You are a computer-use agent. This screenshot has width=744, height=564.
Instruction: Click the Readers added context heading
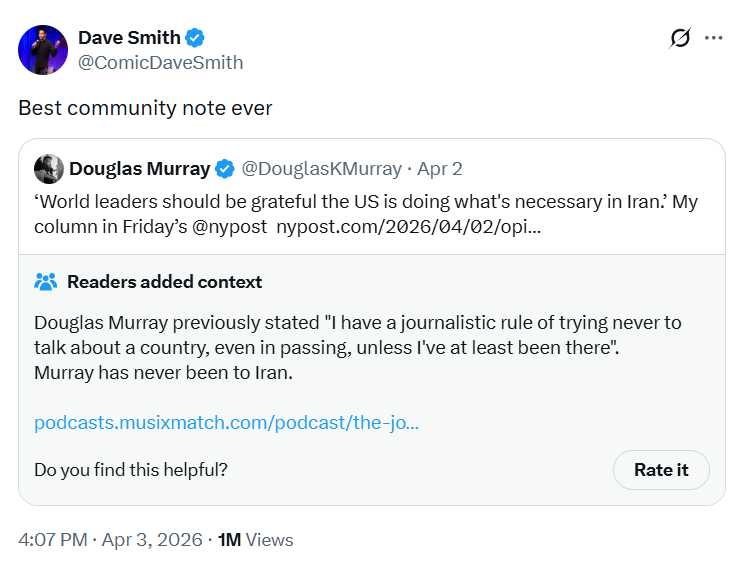point(164,282)
